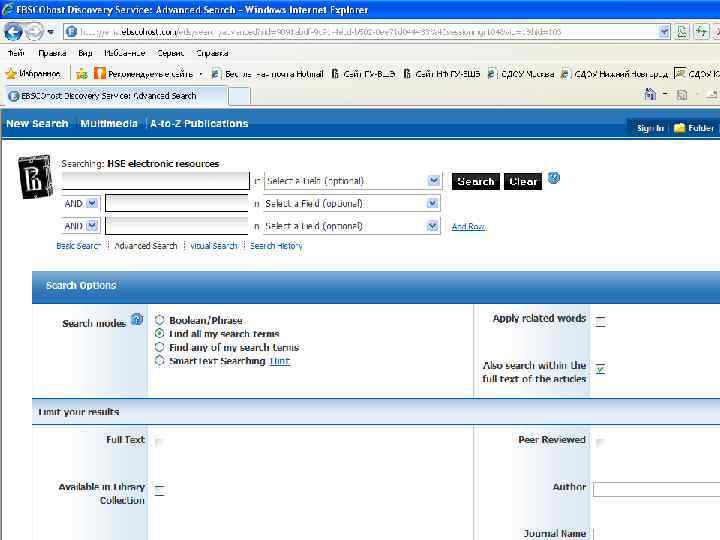Open third Select a Field dropdown
Screen dimensions: 720x540
pyautogui.click(x=352, y=226)
